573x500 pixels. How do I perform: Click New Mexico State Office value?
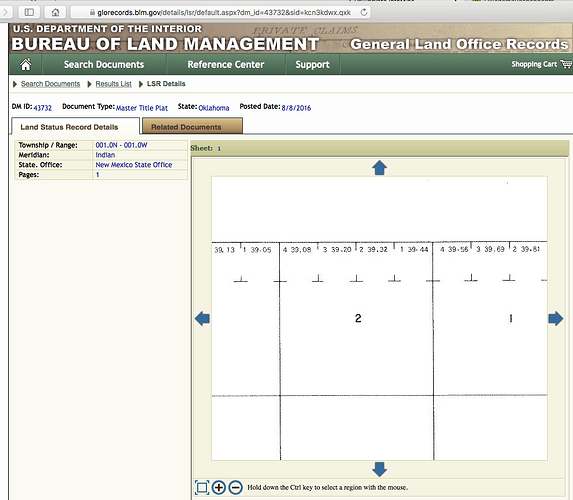[134, 165]
